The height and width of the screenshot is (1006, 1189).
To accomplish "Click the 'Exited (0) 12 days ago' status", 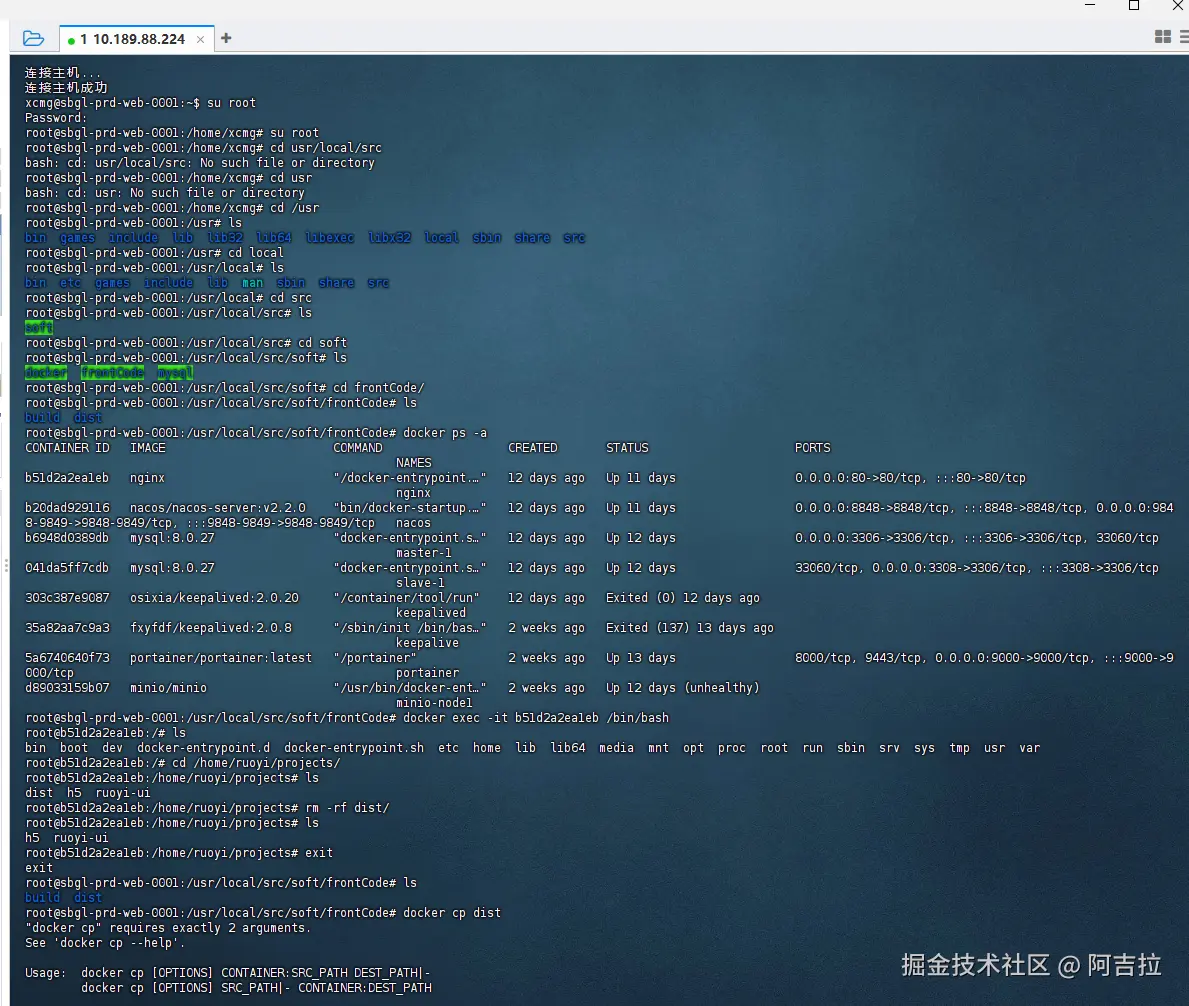I will coord(682,597).
